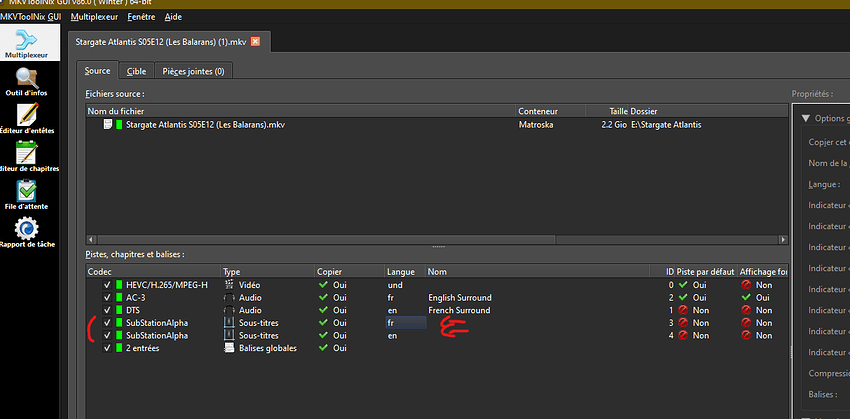Screen dimensions: 850x419
Task: Sort by the Conteneur column header
Action: (551, 111)
